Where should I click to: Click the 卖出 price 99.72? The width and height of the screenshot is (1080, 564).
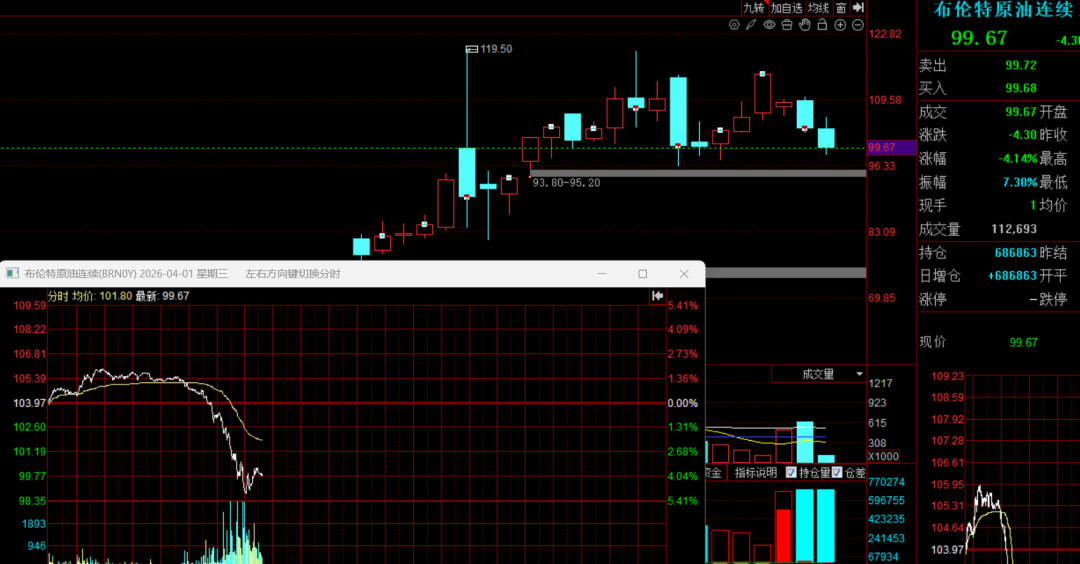click(x=1021, y=65)
